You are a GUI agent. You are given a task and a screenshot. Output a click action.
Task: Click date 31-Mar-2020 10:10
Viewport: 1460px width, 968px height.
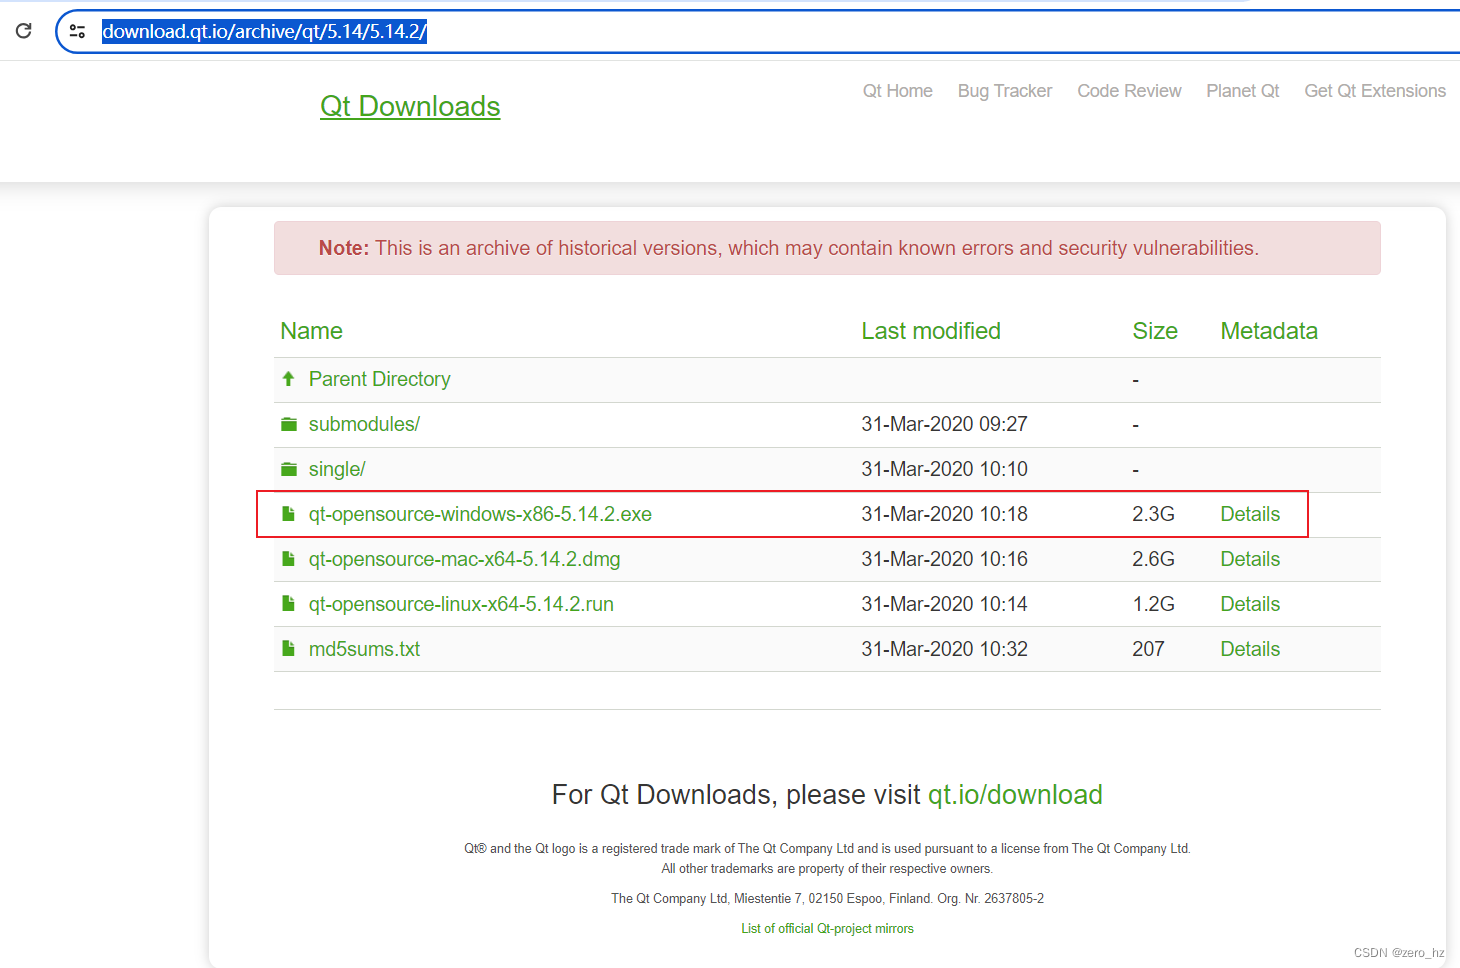click(944, 469)
